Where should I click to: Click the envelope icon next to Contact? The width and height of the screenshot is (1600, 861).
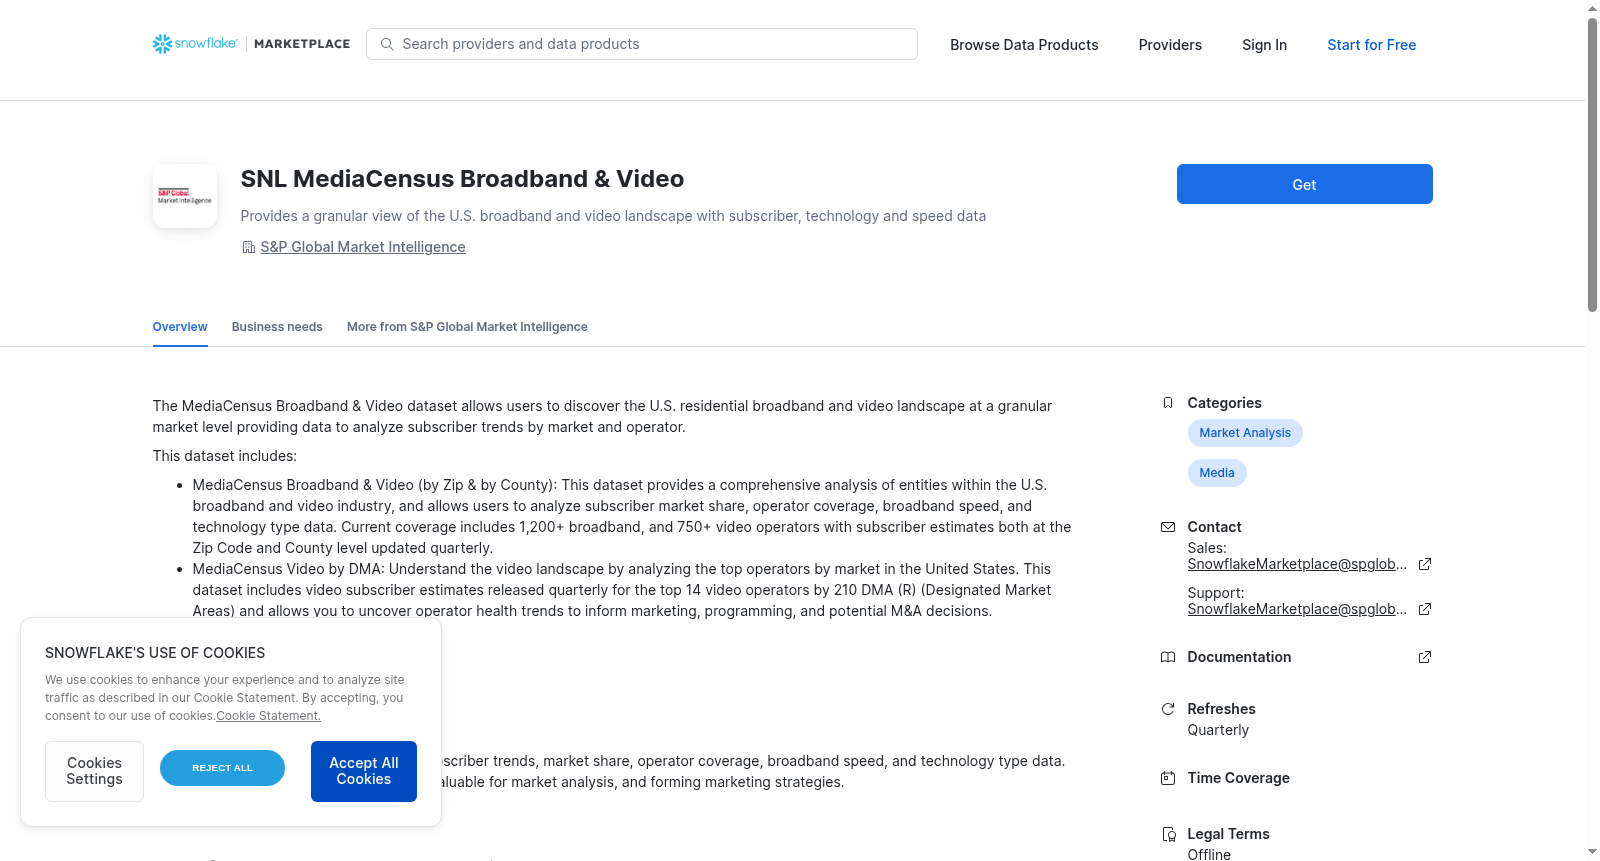pyautogui.click(x=1168, y=527)
